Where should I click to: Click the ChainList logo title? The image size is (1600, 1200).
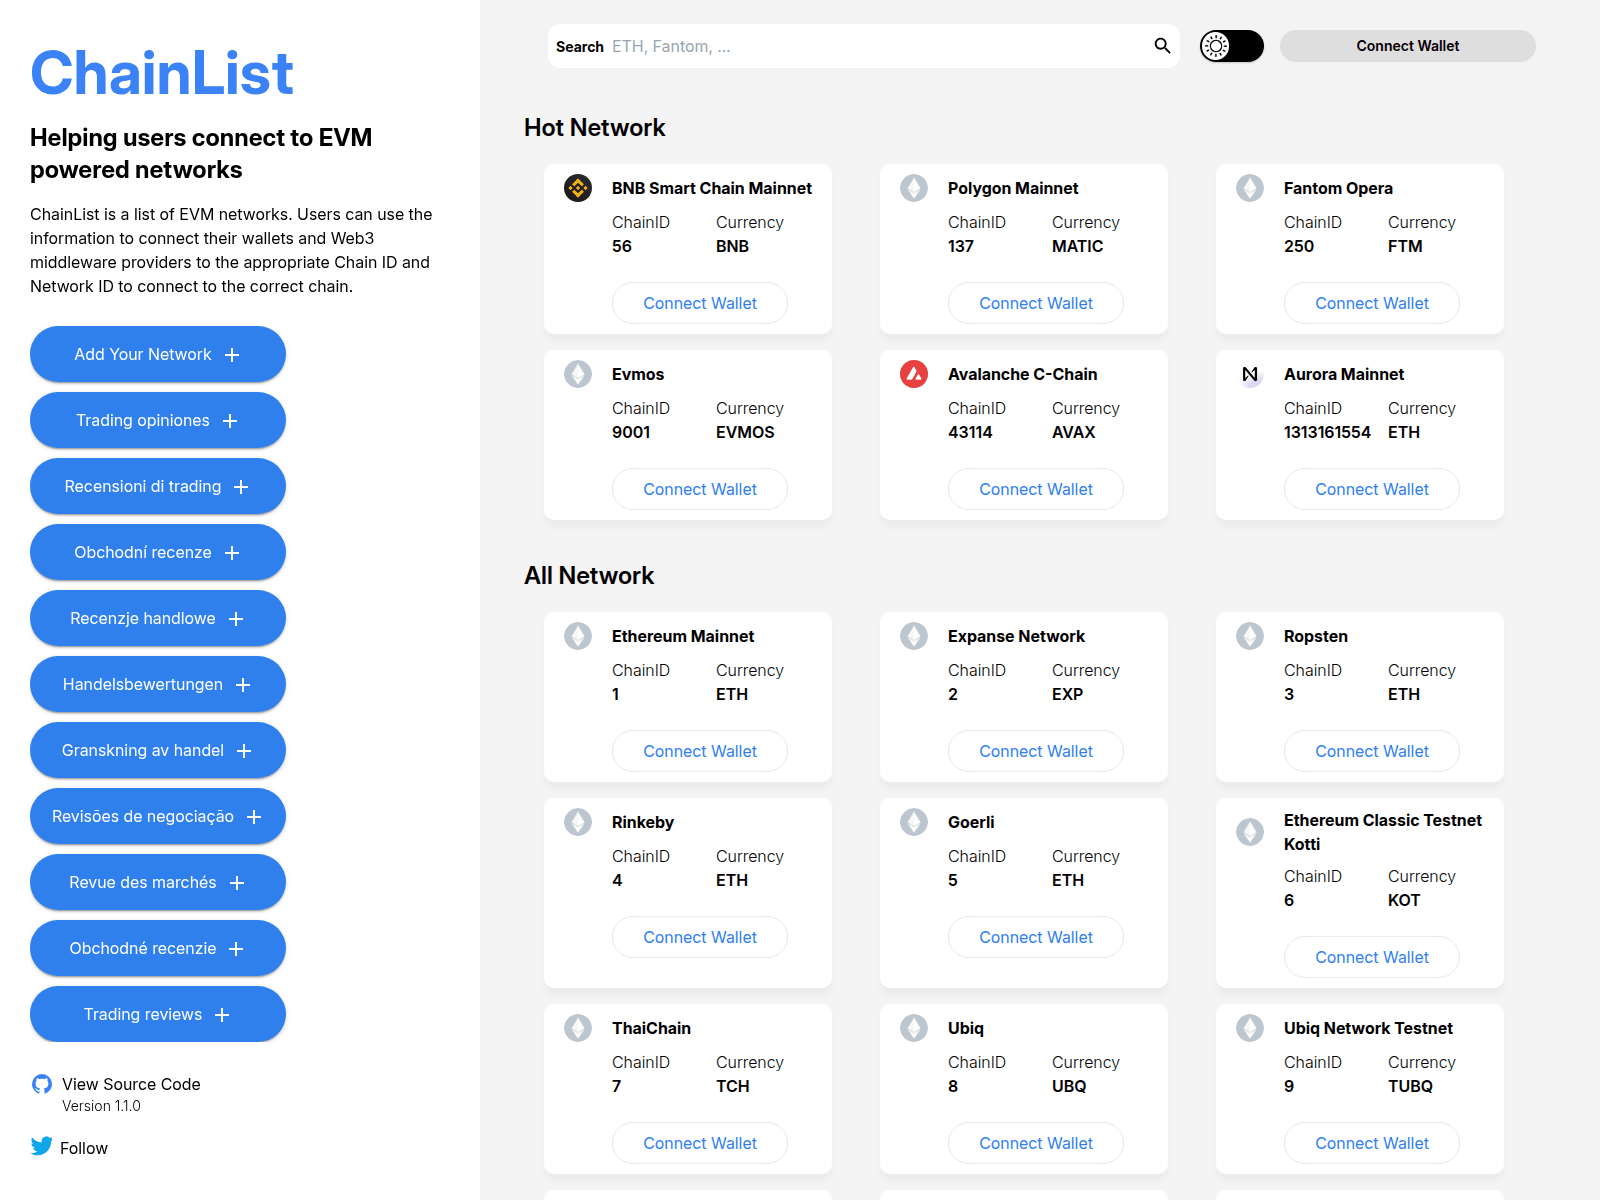pyautogui.click(x=162, y=73)
